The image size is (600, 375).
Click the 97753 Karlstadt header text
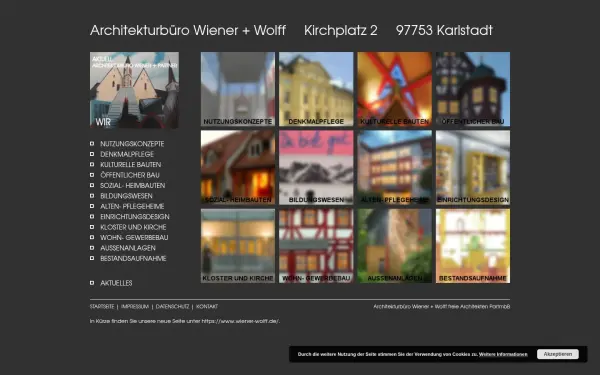[444, 30]
